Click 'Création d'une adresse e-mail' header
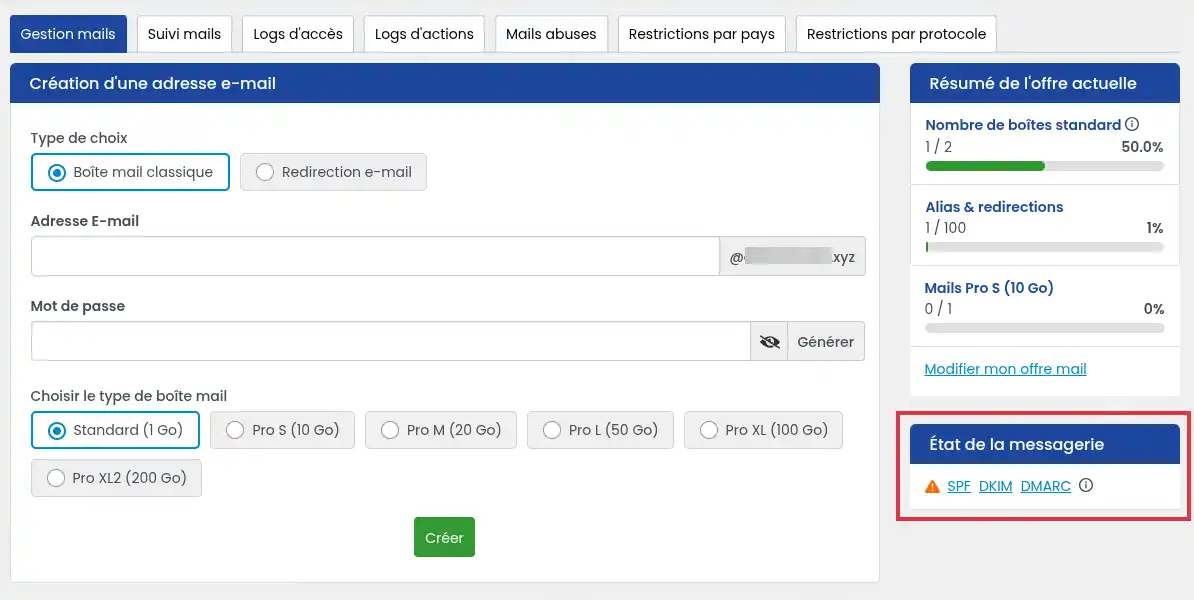This screenshot has height=600, width=1194. tap(445, 84)
